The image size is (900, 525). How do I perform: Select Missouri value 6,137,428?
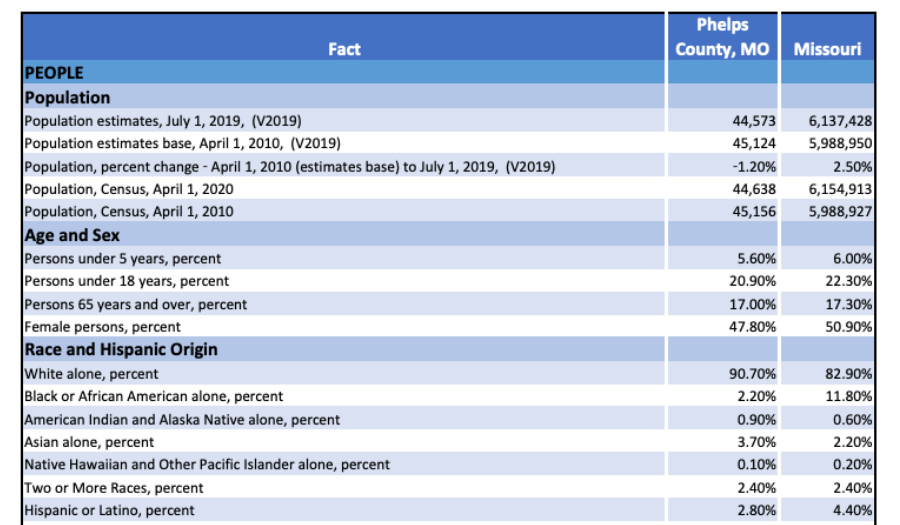840,121
